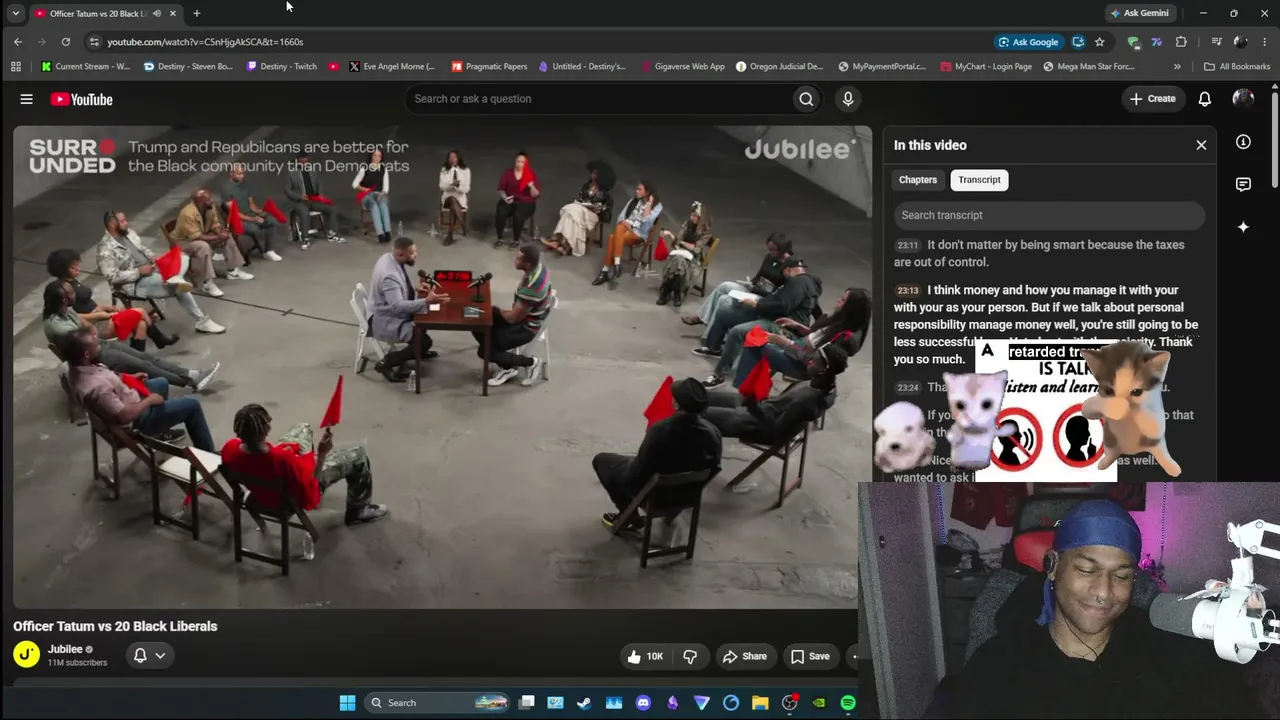The width and height of the screenshot is (1280, 720).
Task: Select the Transcript tab
Action: 979,180
